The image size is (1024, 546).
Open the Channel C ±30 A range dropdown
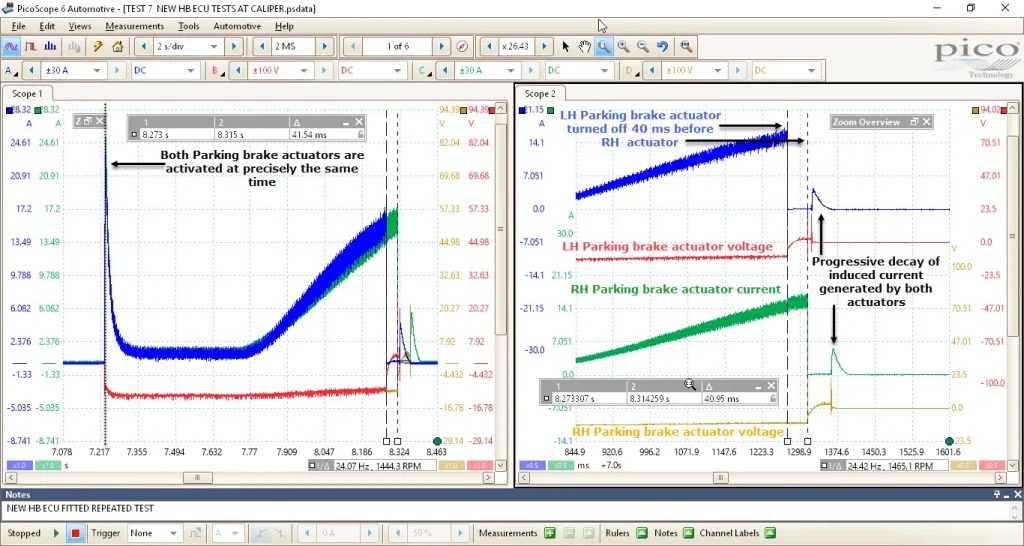(511, 70)
